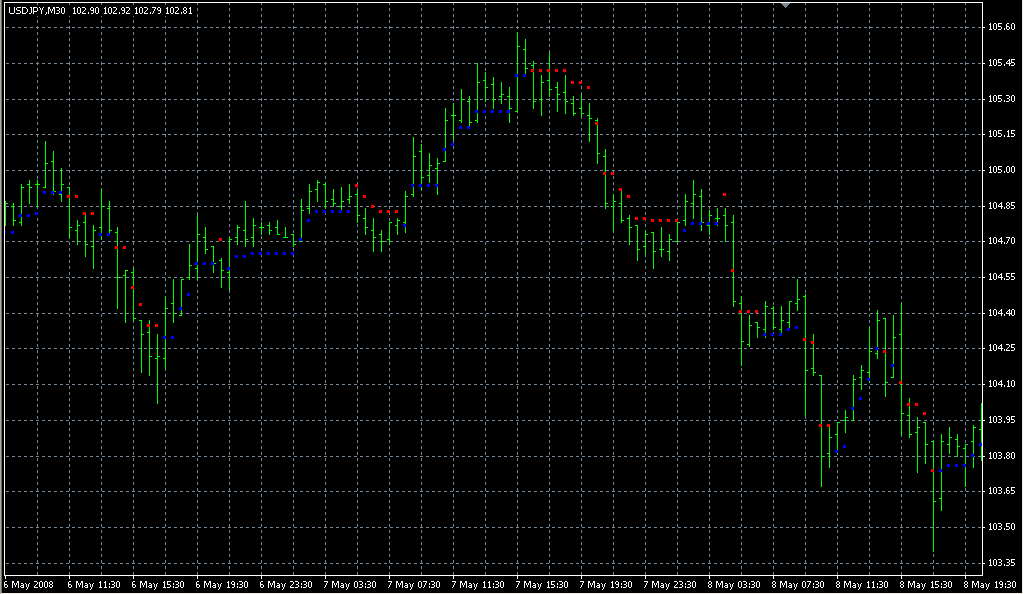Click the chart shift triangle marker at top
The width and height of the screenshot is (1024, 594).
point(786,5)
